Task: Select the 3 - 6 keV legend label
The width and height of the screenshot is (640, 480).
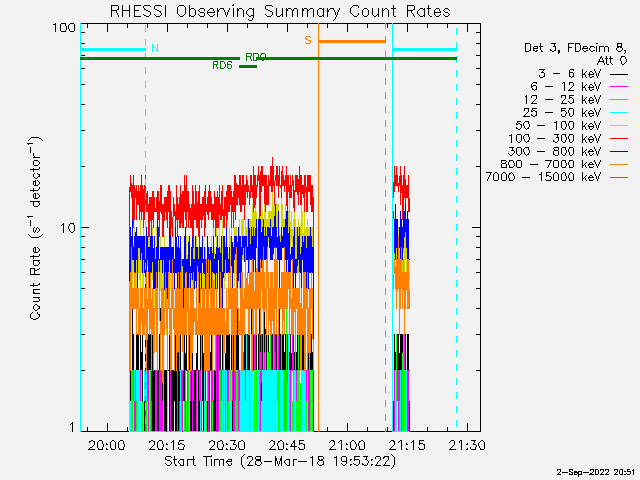Action: click(x=569, y=74)
